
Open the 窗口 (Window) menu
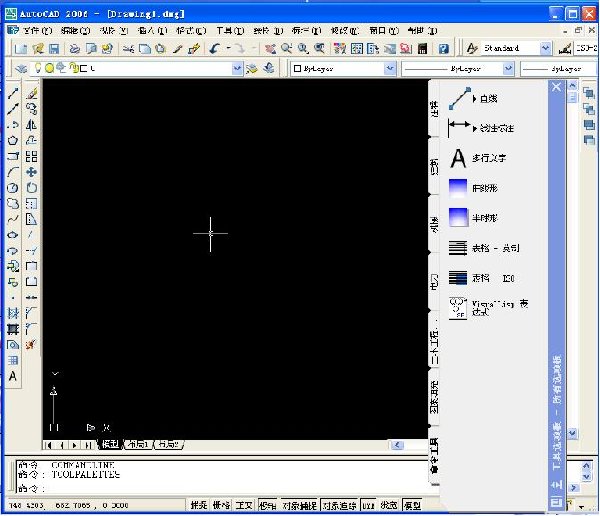[384, 30]
